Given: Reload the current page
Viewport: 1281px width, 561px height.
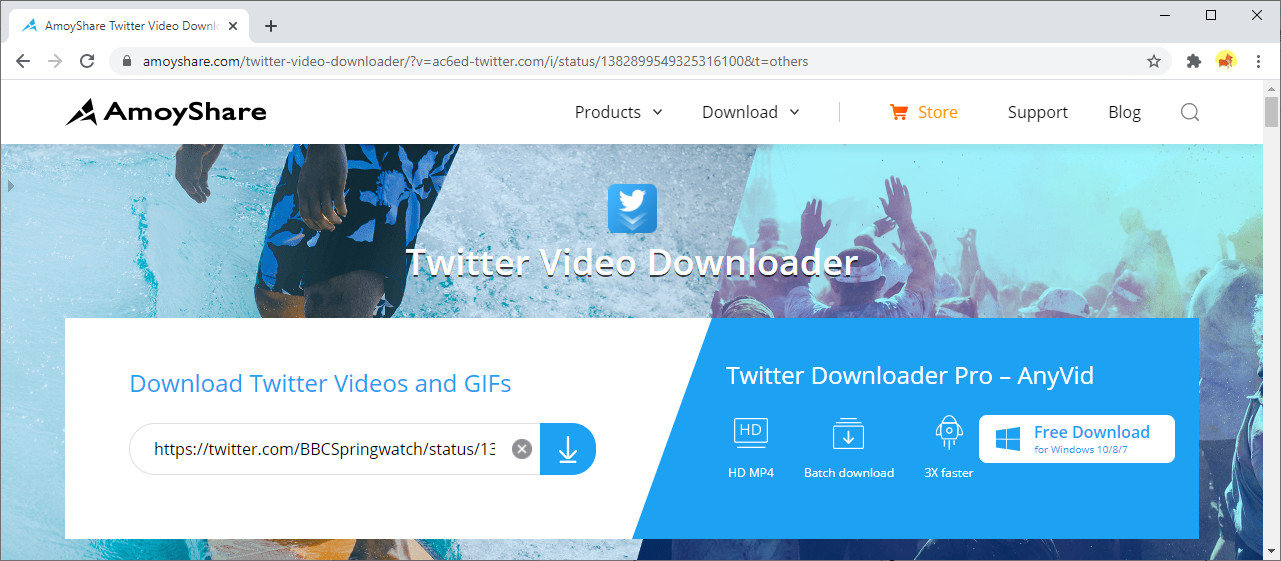Looking at the screenshot, I should pyautogui.click(x=87, y=61).
